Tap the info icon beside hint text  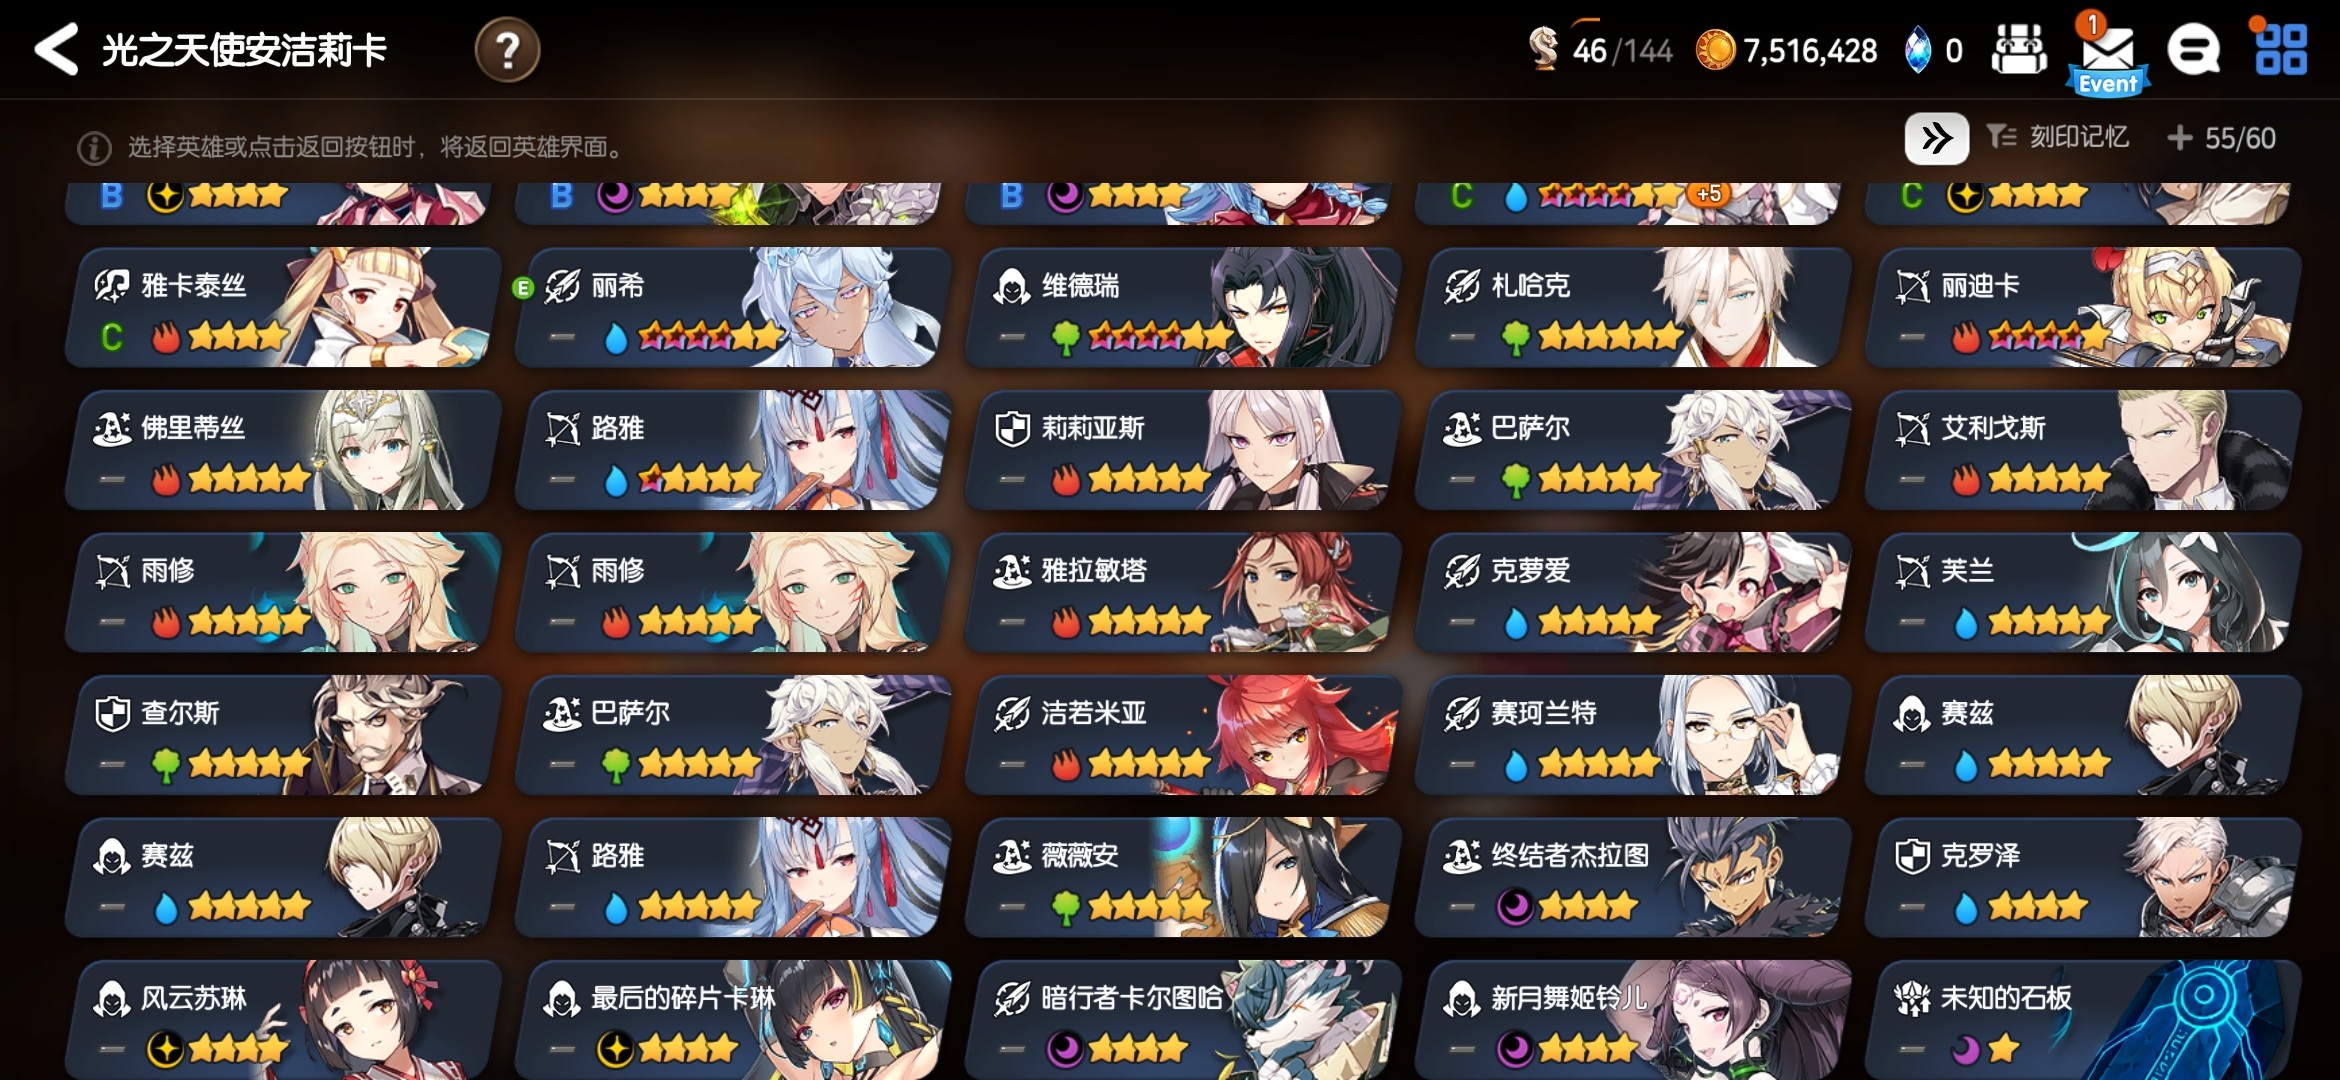[94, 148]
